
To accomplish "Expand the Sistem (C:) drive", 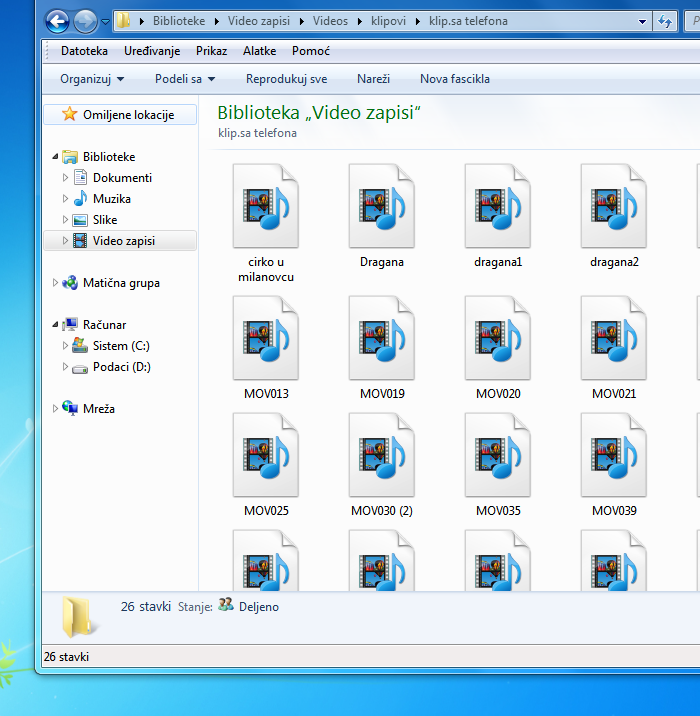I will point(65,346).
